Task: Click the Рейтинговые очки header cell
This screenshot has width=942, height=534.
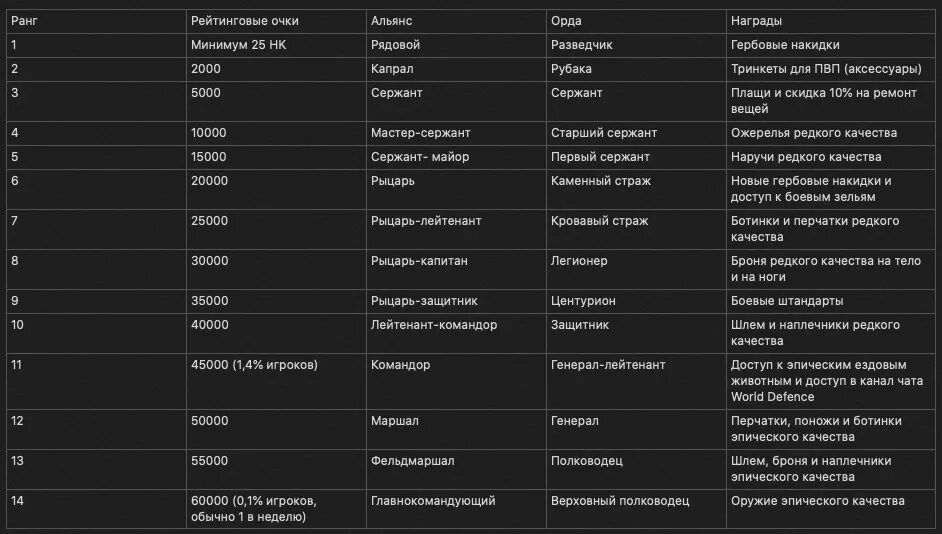Action: coord(276,21)
